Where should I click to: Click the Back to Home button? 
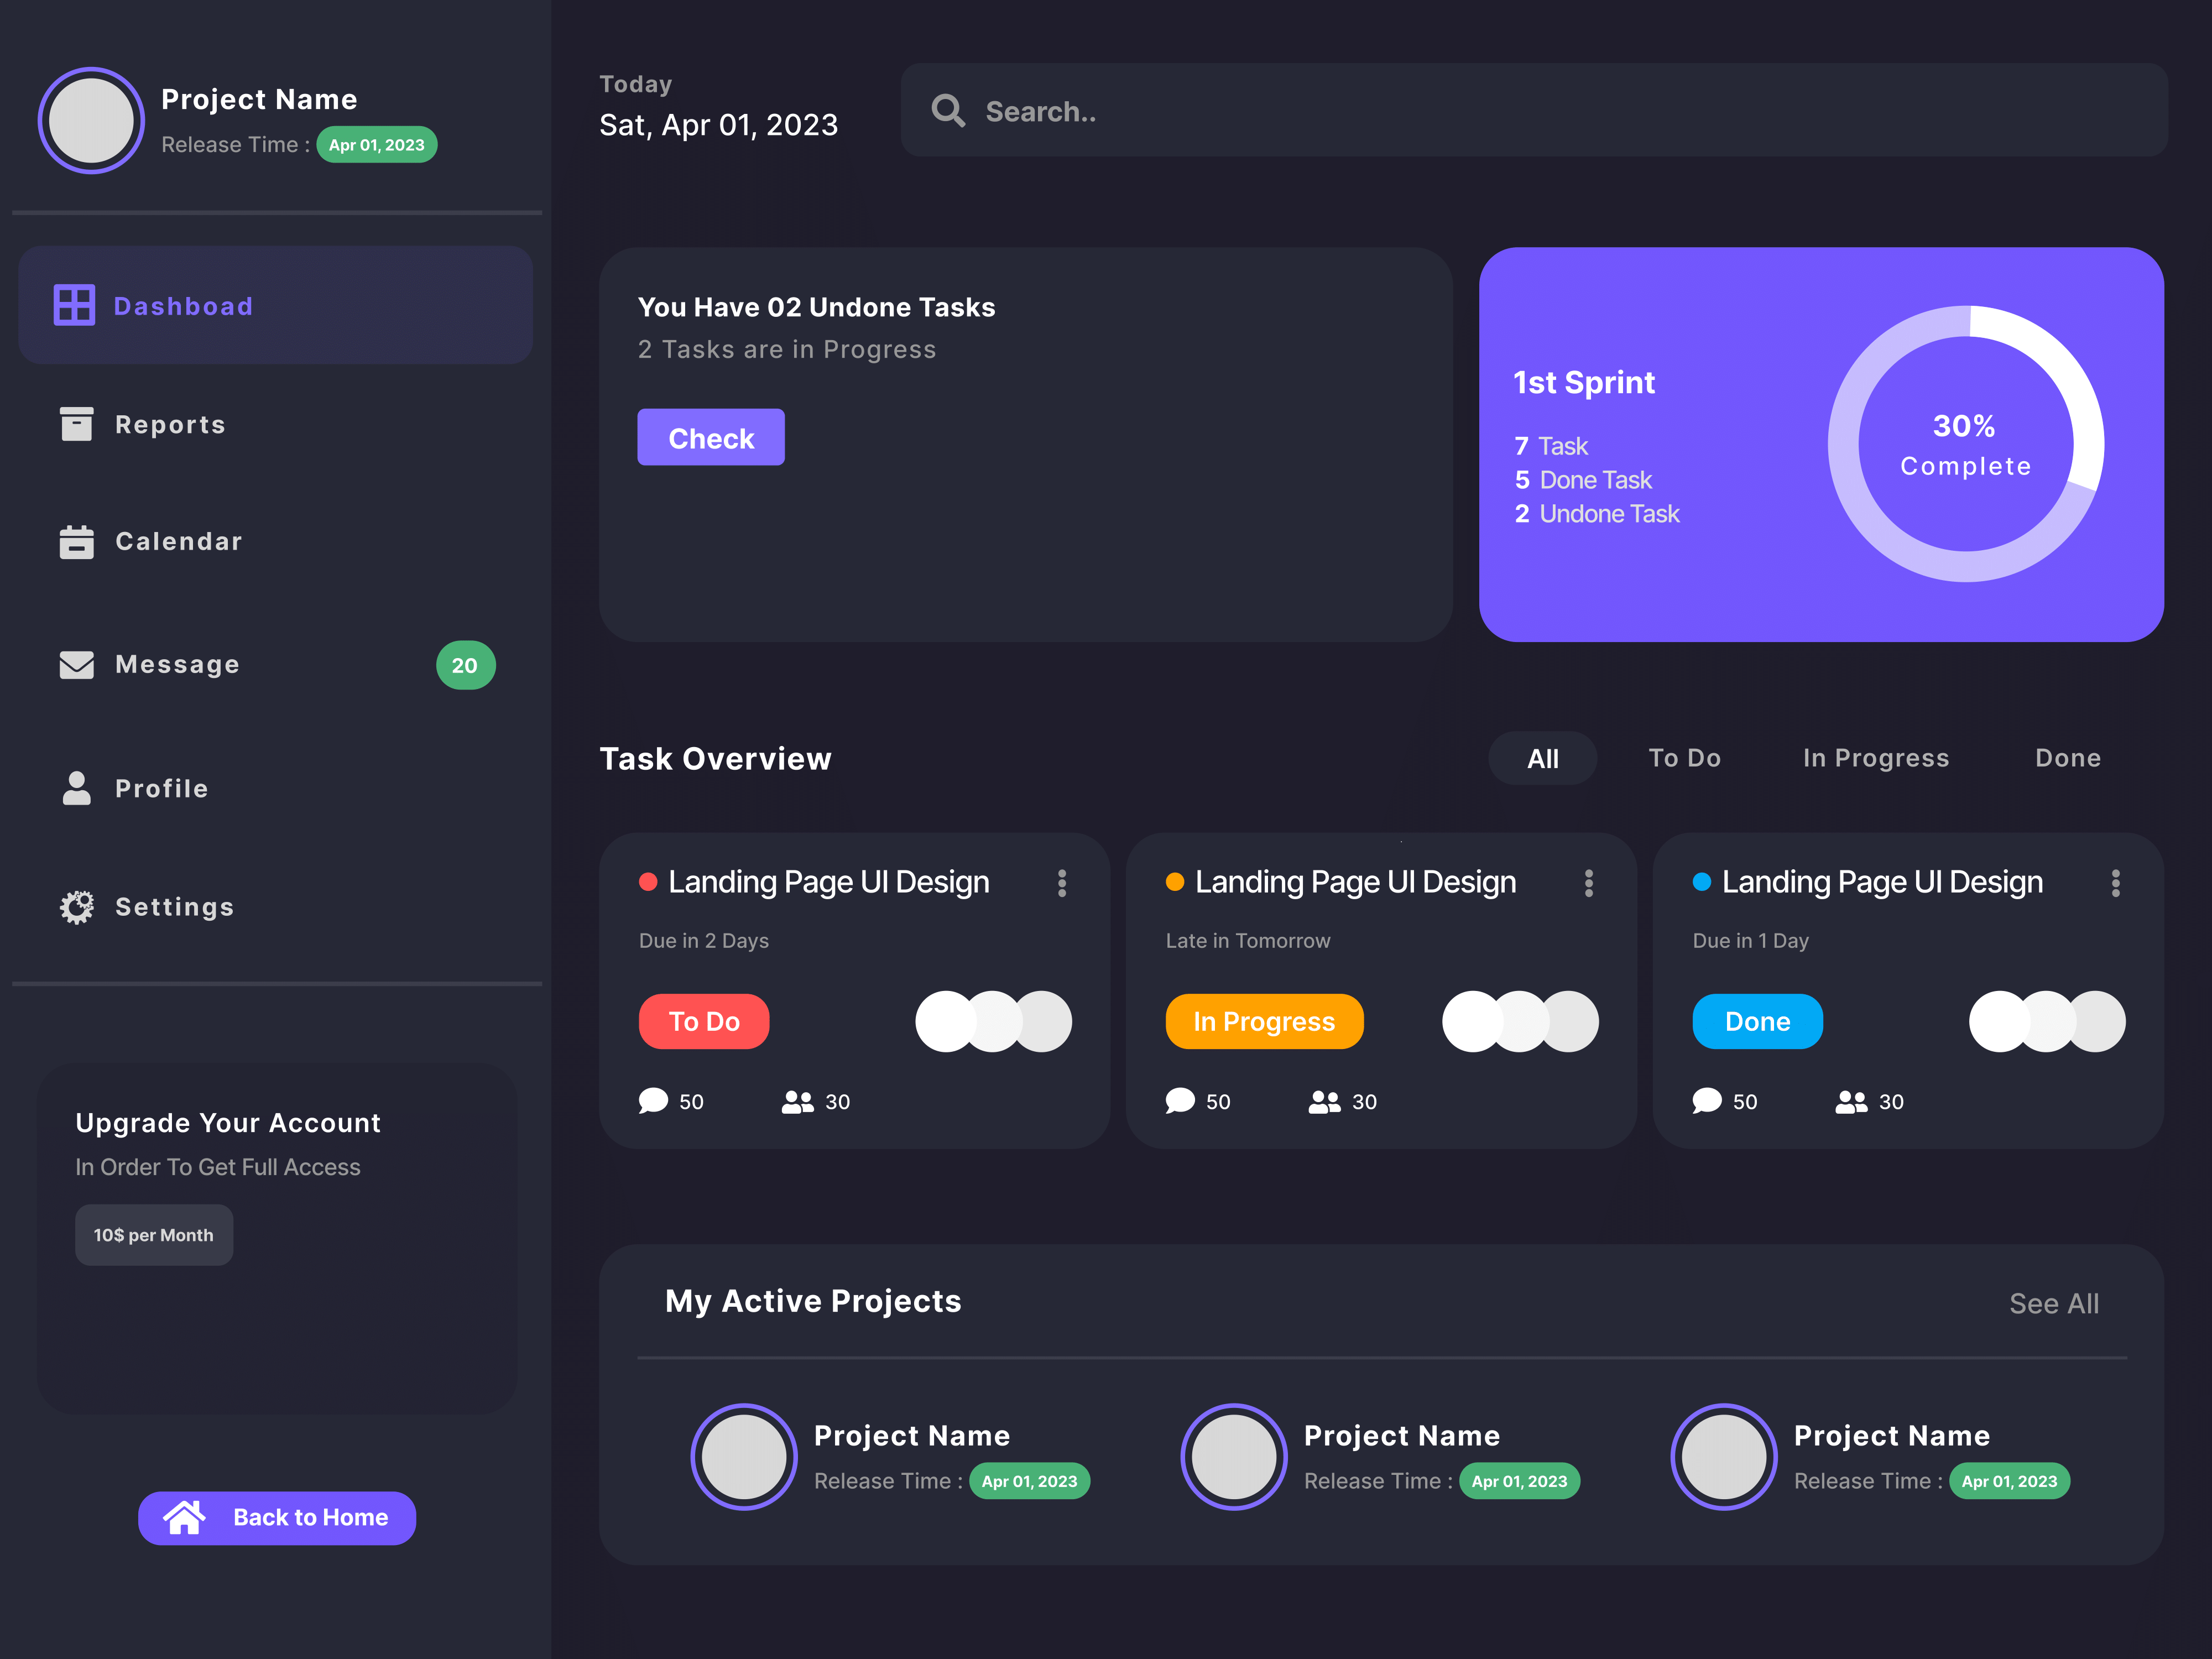277,1518
